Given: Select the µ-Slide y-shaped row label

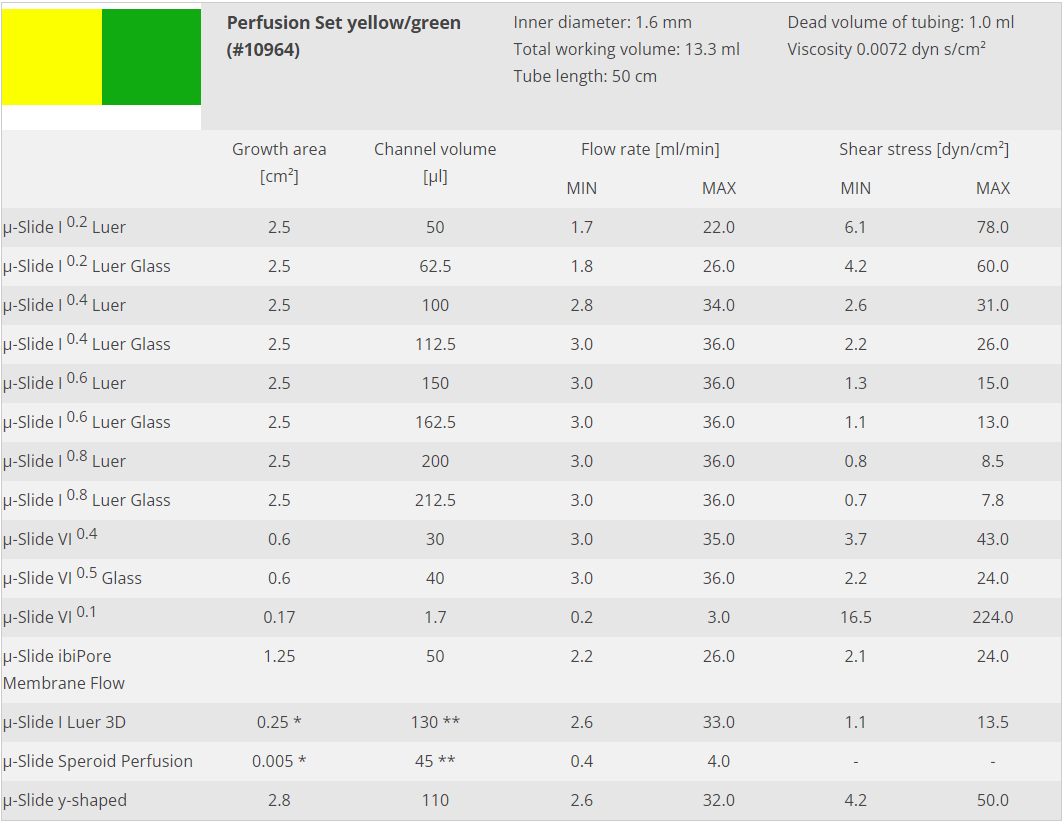Looking at the screenshot, I should [x=65, y=800].
